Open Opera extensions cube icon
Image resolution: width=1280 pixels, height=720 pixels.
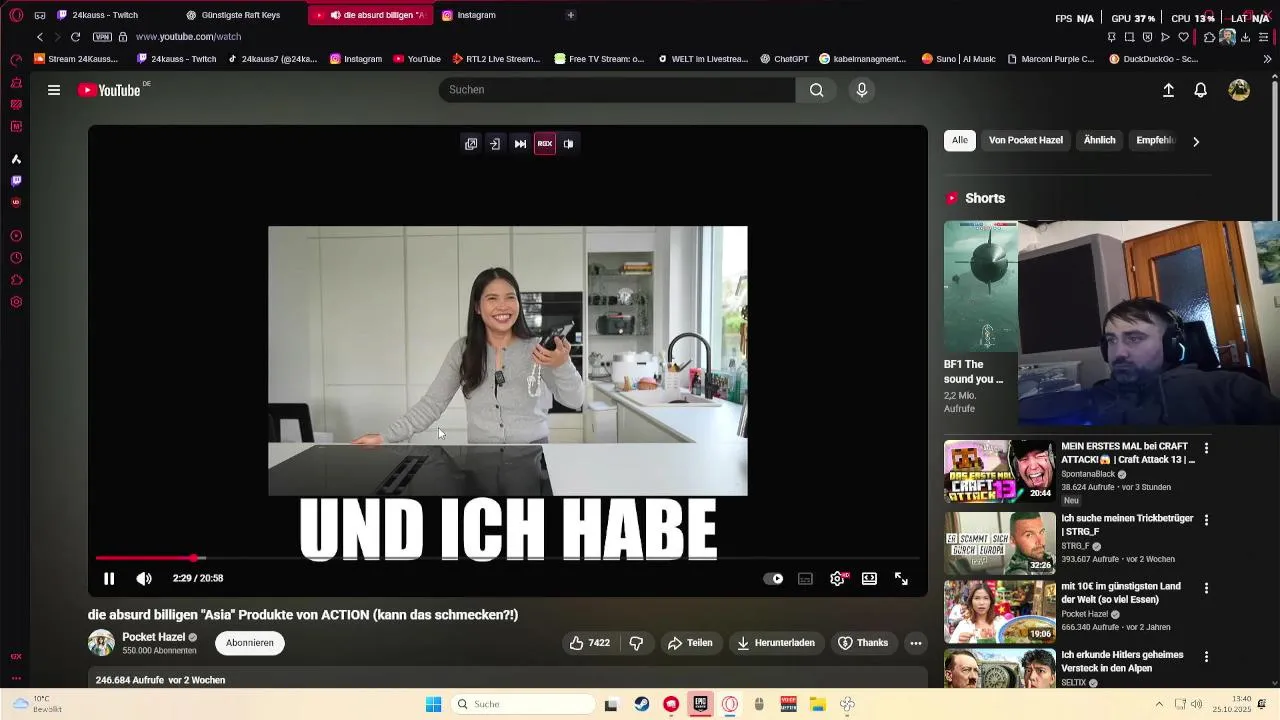pos(1209,37)
